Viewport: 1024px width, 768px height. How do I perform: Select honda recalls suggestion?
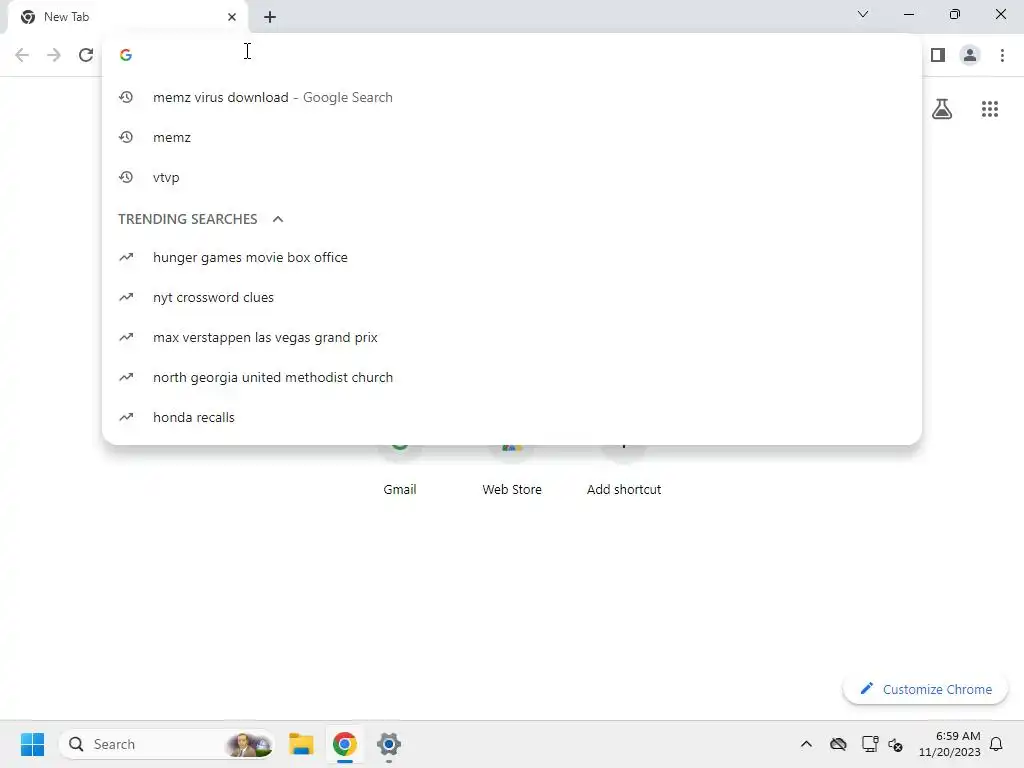(511, 417)
